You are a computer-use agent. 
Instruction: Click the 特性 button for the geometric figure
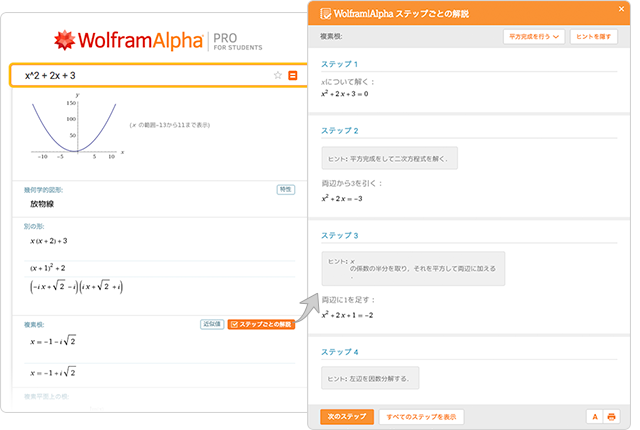point(286,189)
